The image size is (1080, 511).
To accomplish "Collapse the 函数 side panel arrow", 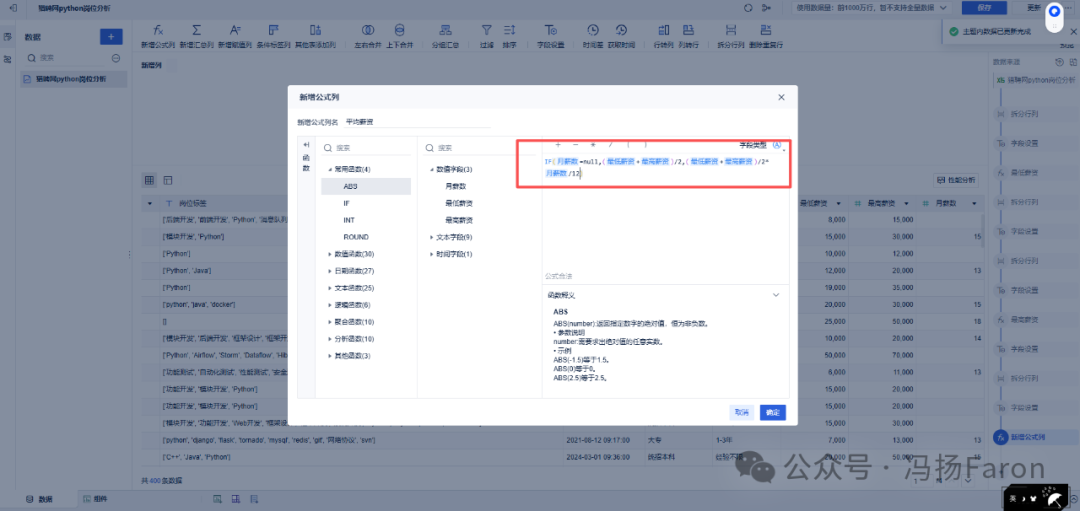I will coord(307,145).
